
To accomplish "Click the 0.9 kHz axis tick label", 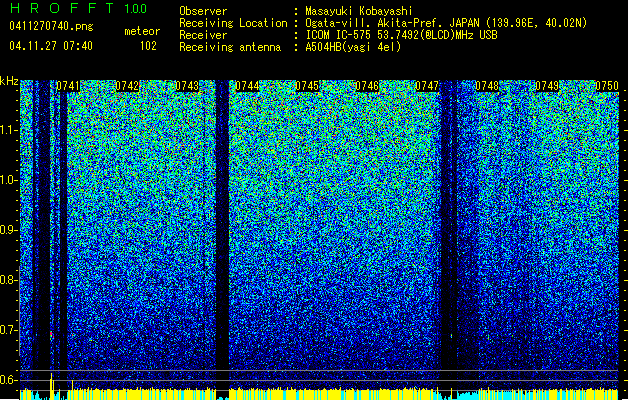I will 8,230.
